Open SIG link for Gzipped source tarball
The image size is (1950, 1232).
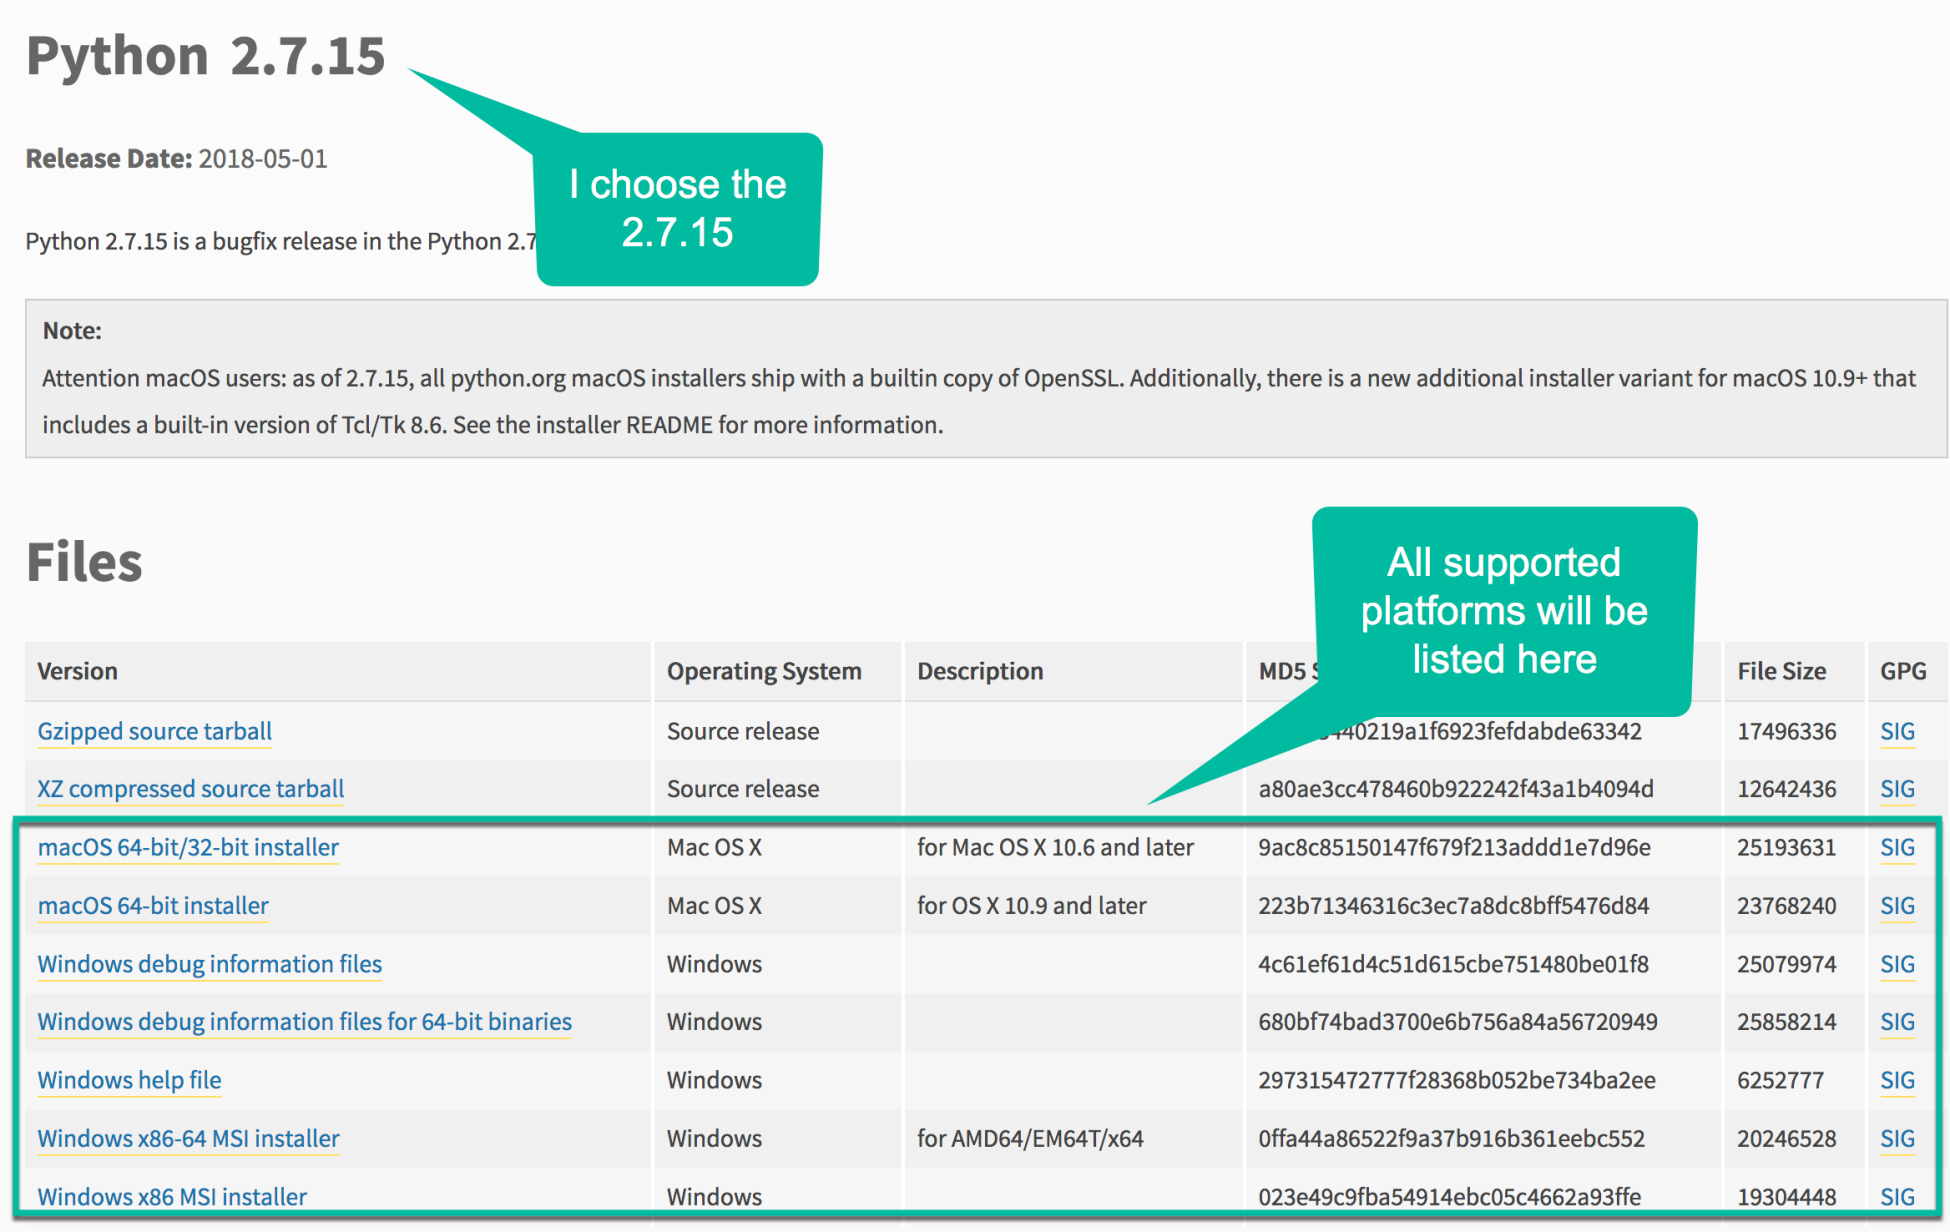[1897, 731]
